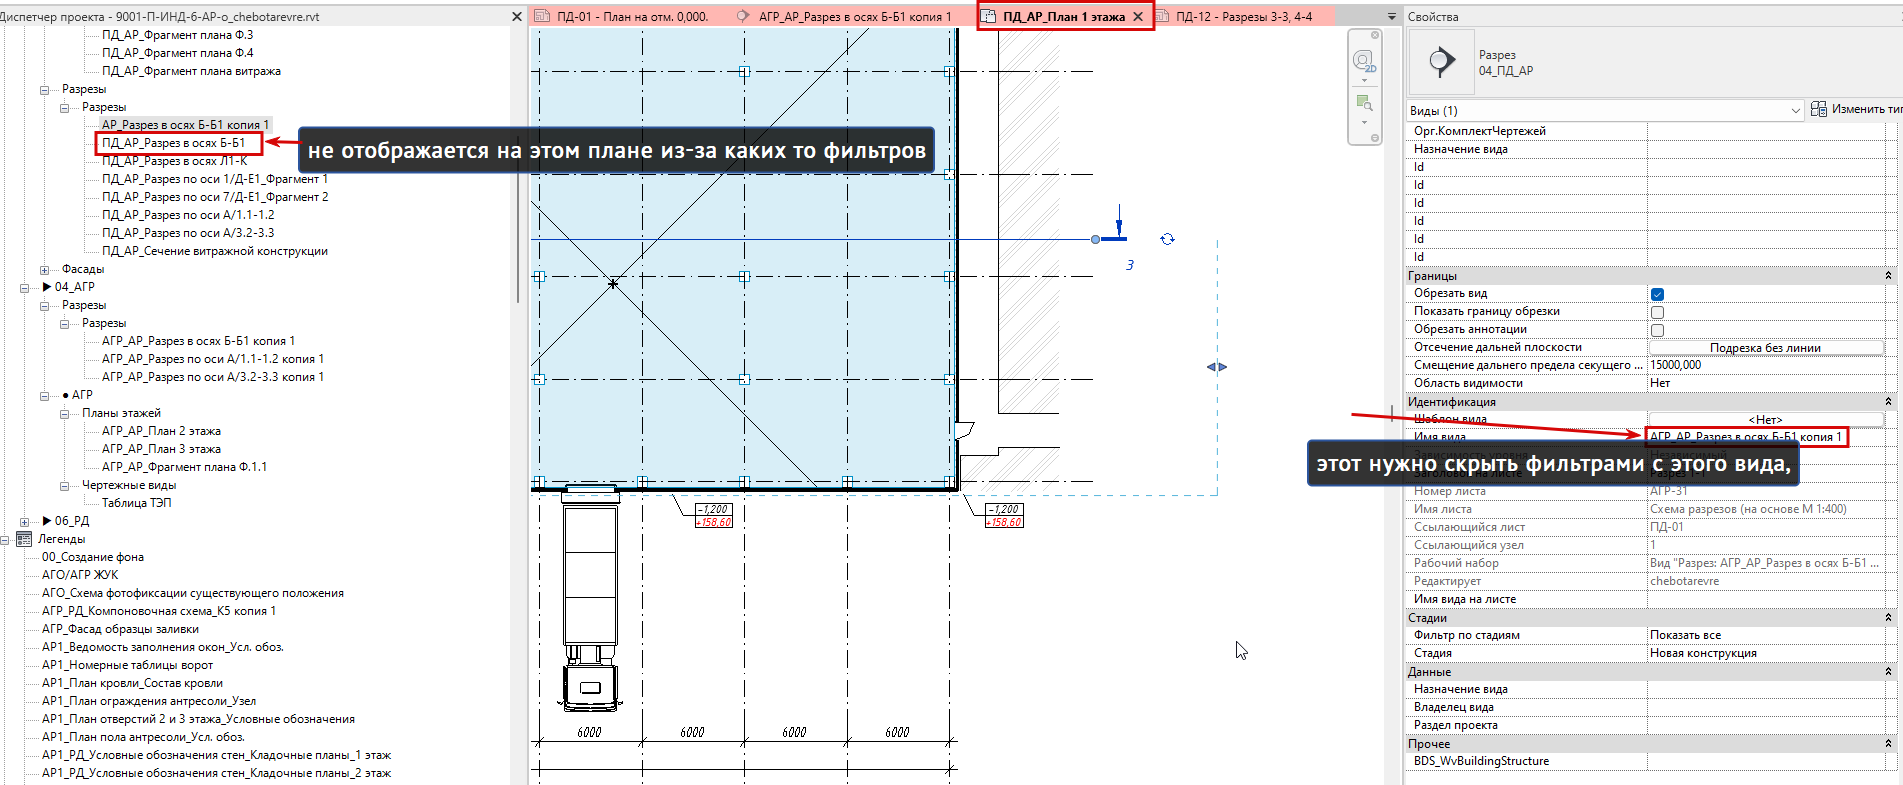
Task: Click the 'Показать все' phase filter value
Action: tap(1767, 635)
